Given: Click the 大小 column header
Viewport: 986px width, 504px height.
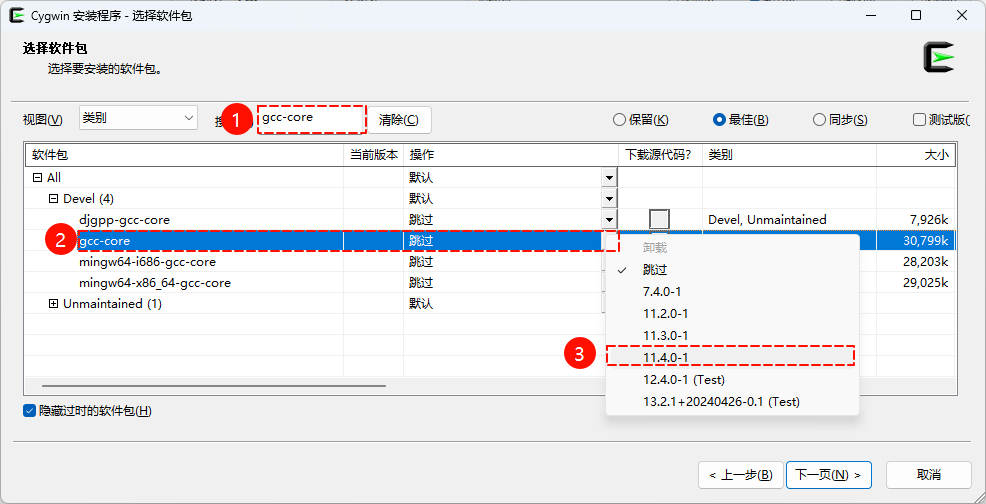Looking at the screenshot, I should 916,155.
